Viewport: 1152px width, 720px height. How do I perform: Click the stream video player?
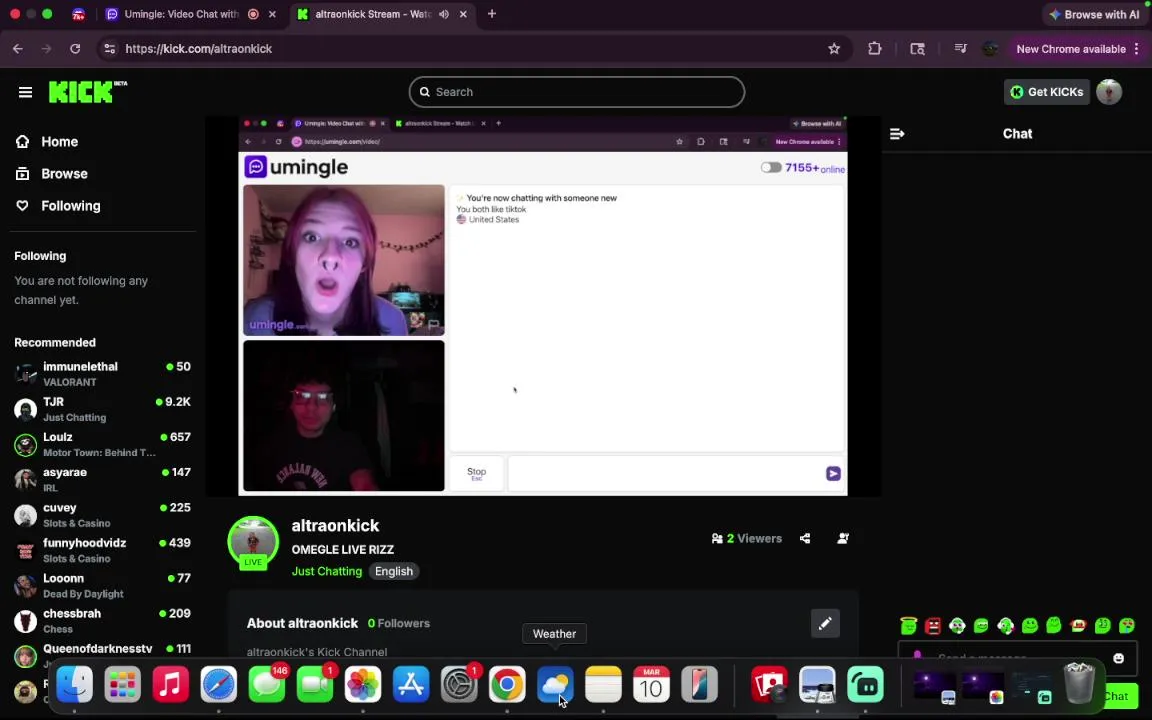543,306
